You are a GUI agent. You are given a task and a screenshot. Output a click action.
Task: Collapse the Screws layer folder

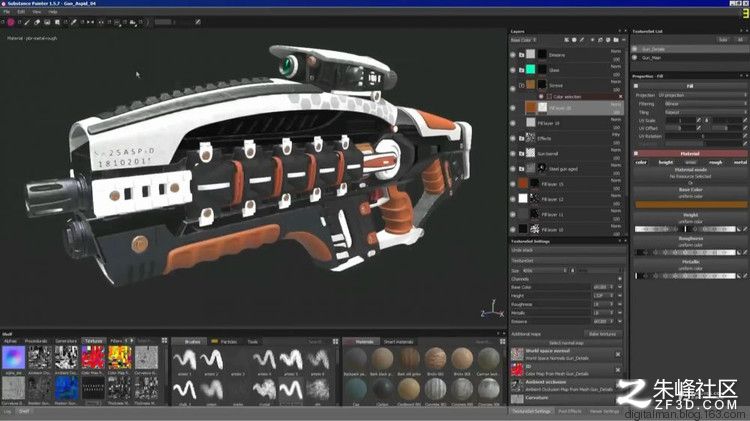click(521, 86)
